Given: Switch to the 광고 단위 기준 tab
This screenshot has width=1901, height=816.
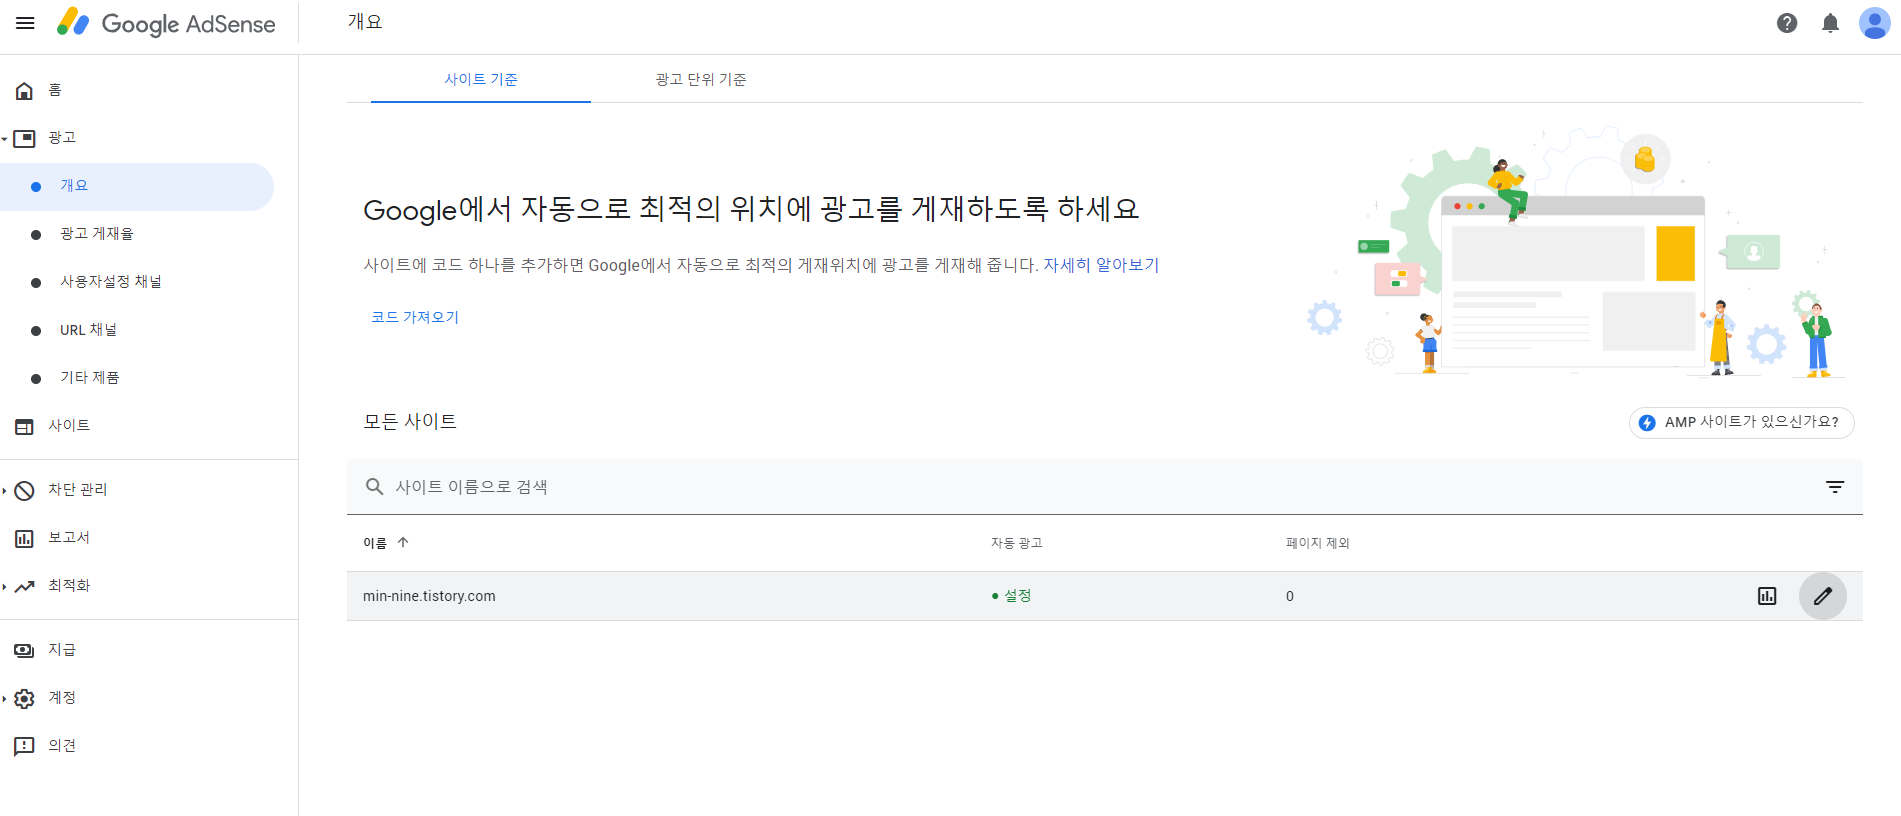Looking at the screenshot, I should click(701, 79).
